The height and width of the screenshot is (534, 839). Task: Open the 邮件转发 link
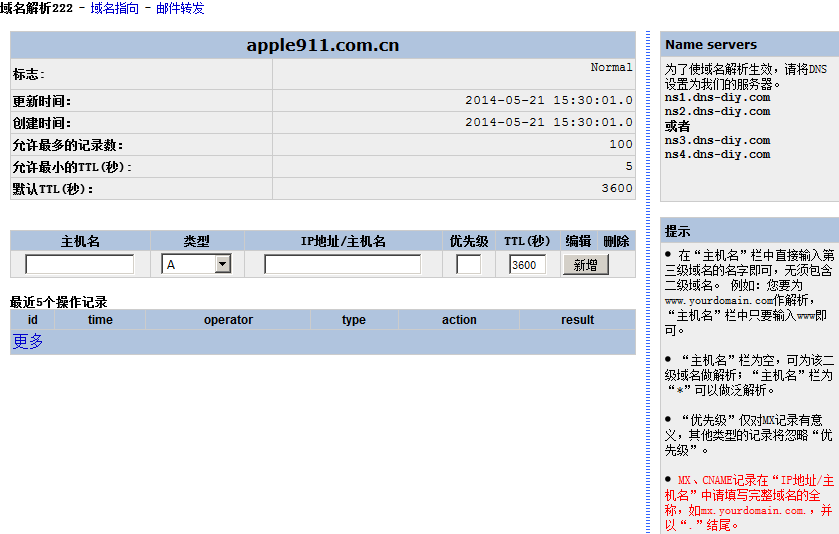(180, 8)
